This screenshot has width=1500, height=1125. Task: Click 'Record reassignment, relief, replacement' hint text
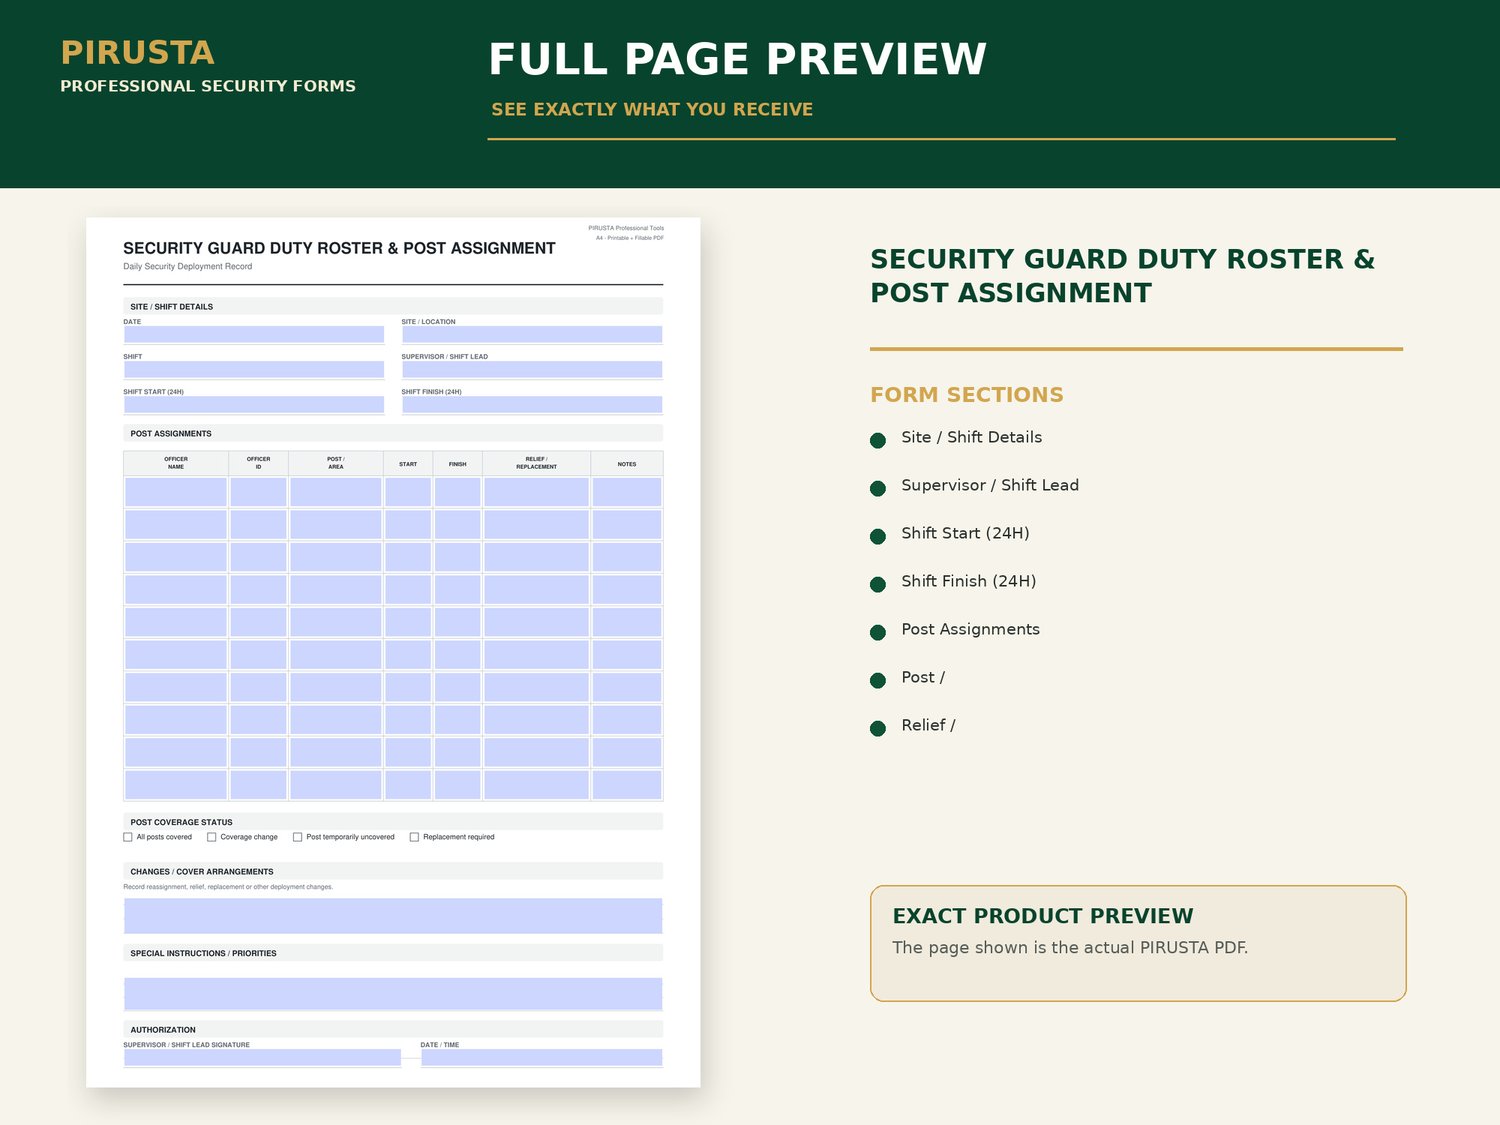[228, 887]
